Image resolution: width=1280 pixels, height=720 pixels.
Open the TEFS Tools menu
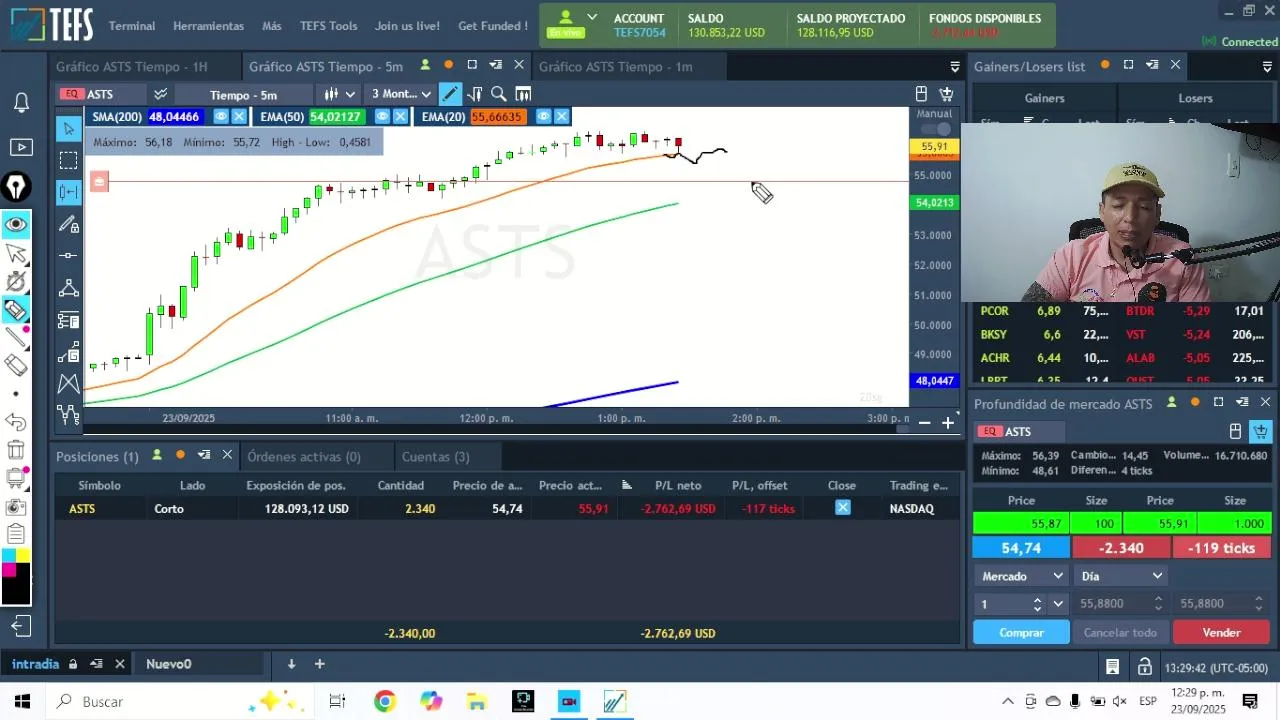pyautogui.click(x=328, y=26)
